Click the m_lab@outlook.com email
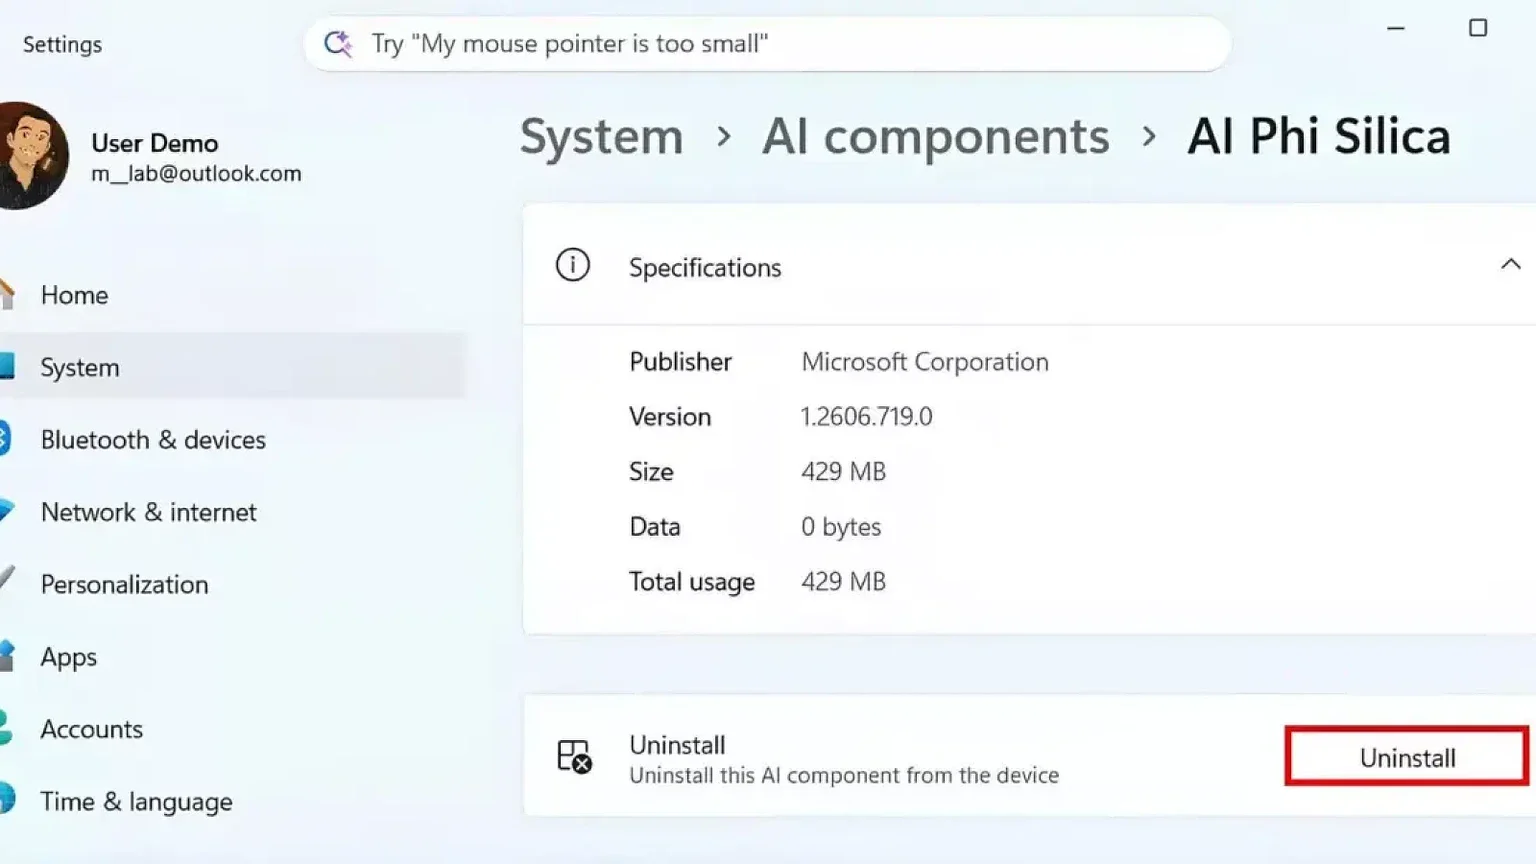1536x864 pixels. pos(196,173)
